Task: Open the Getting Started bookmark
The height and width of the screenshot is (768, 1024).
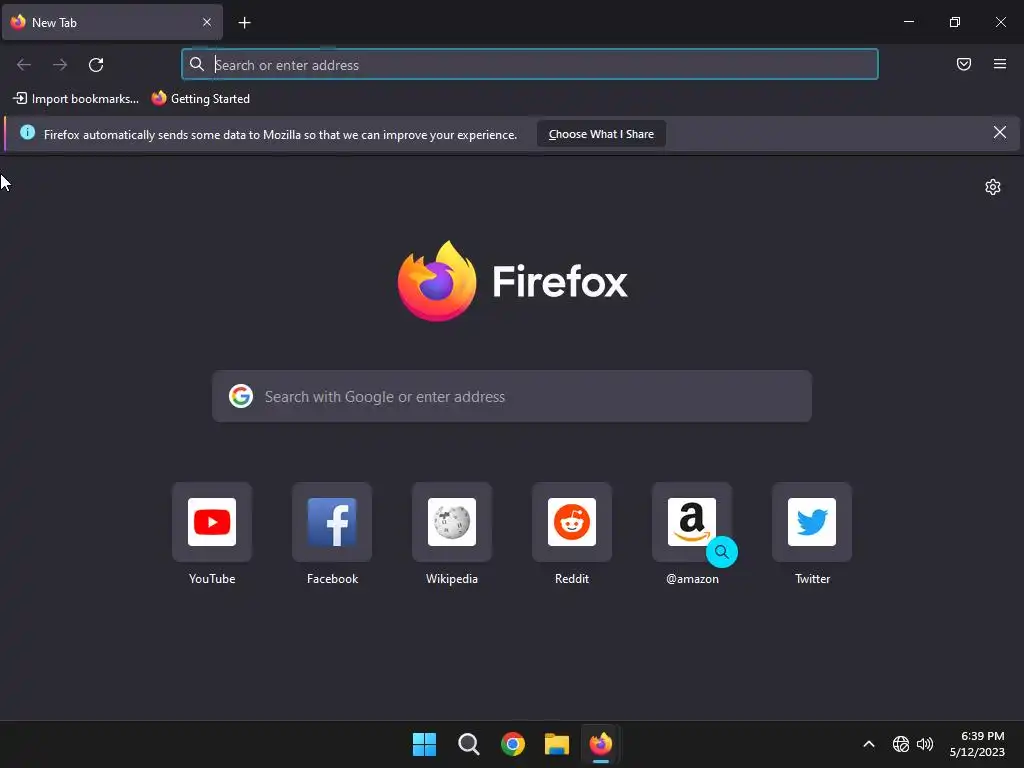Action: (x=200, y=99)
